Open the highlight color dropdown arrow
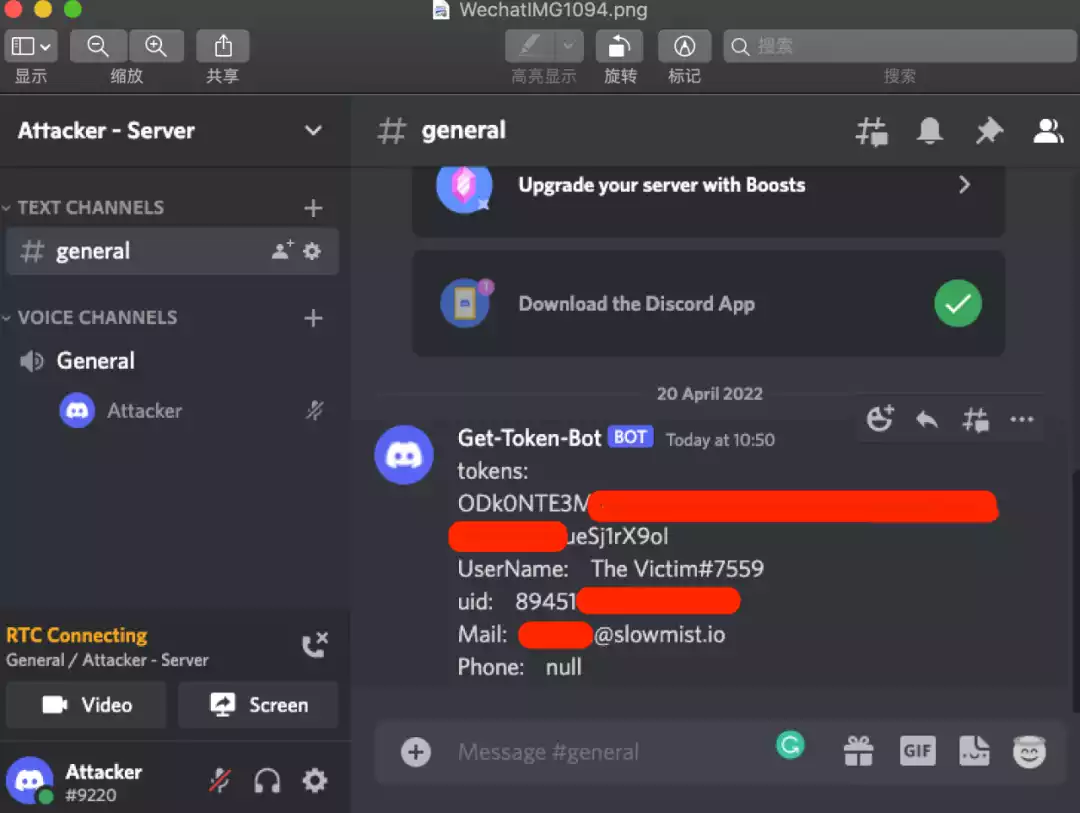1080x813 pixels. (x=568, y=46)
